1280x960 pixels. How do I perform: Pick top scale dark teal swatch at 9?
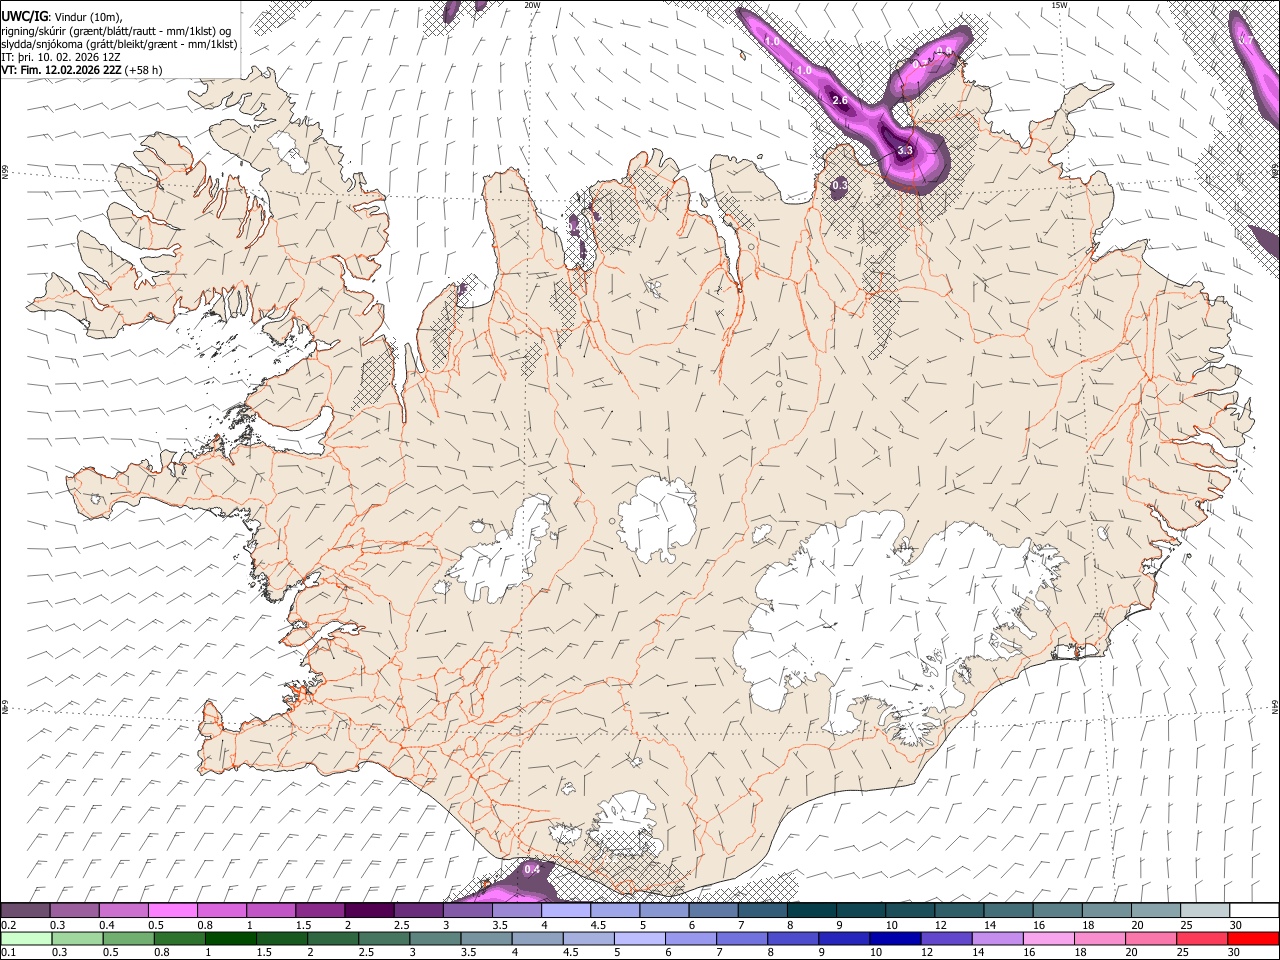[862, 911]
